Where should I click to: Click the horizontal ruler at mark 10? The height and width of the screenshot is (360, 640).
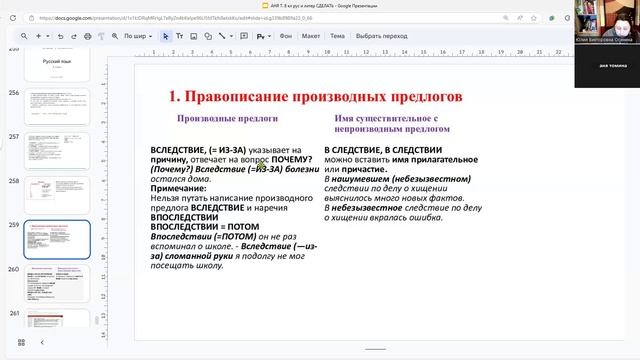[327, 52]
